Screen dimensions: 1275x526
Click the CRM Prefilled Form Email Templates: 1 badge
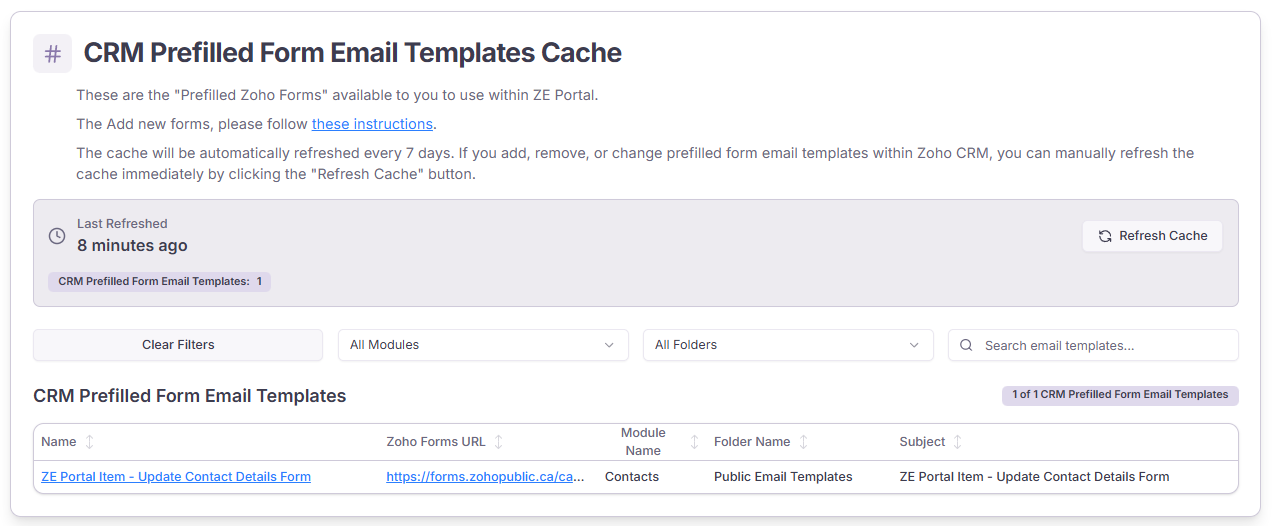[x=159, y=282]
